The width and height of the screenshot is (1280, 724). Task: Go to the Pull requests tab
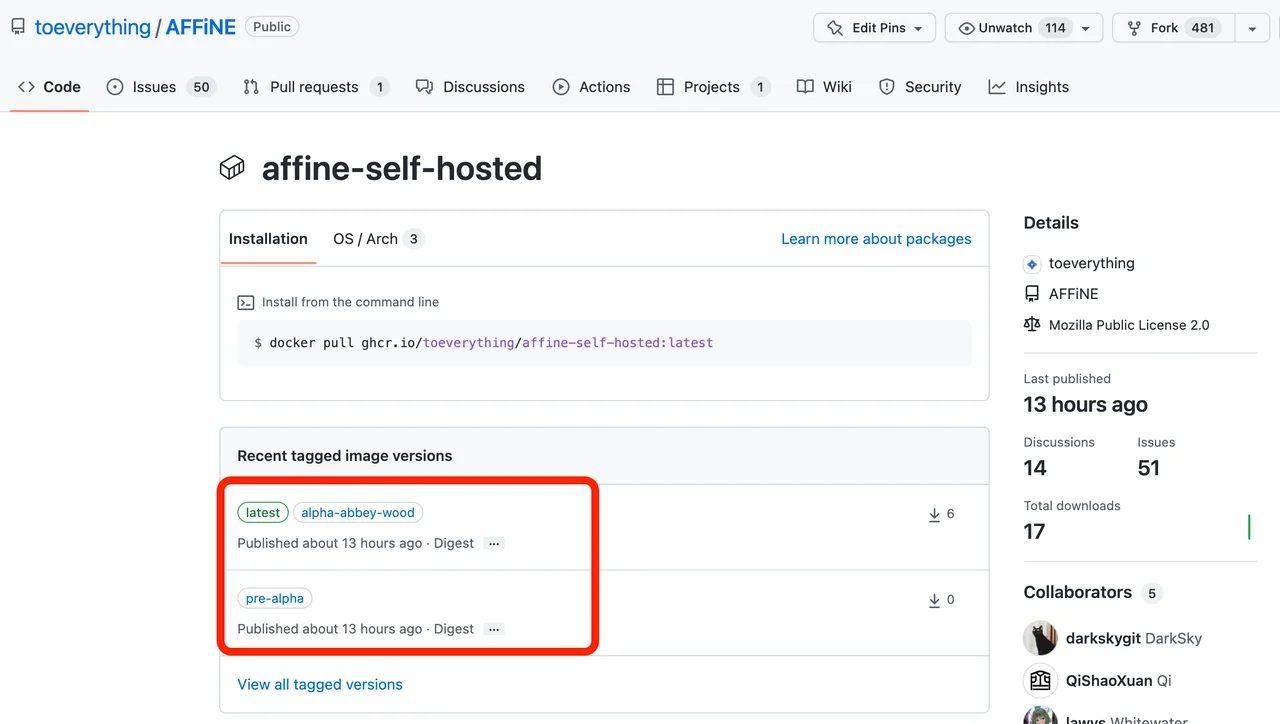tap(316, 87)
